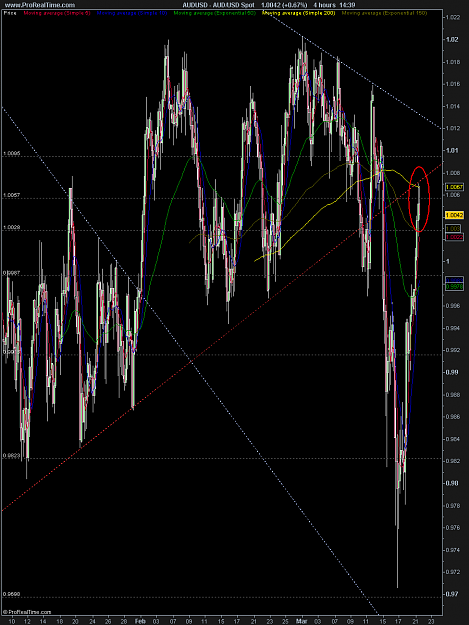Click the 0.97 tick on price axis
This screenshot has height=625, width=469.
pyautogui.click(x=452, y=594)
